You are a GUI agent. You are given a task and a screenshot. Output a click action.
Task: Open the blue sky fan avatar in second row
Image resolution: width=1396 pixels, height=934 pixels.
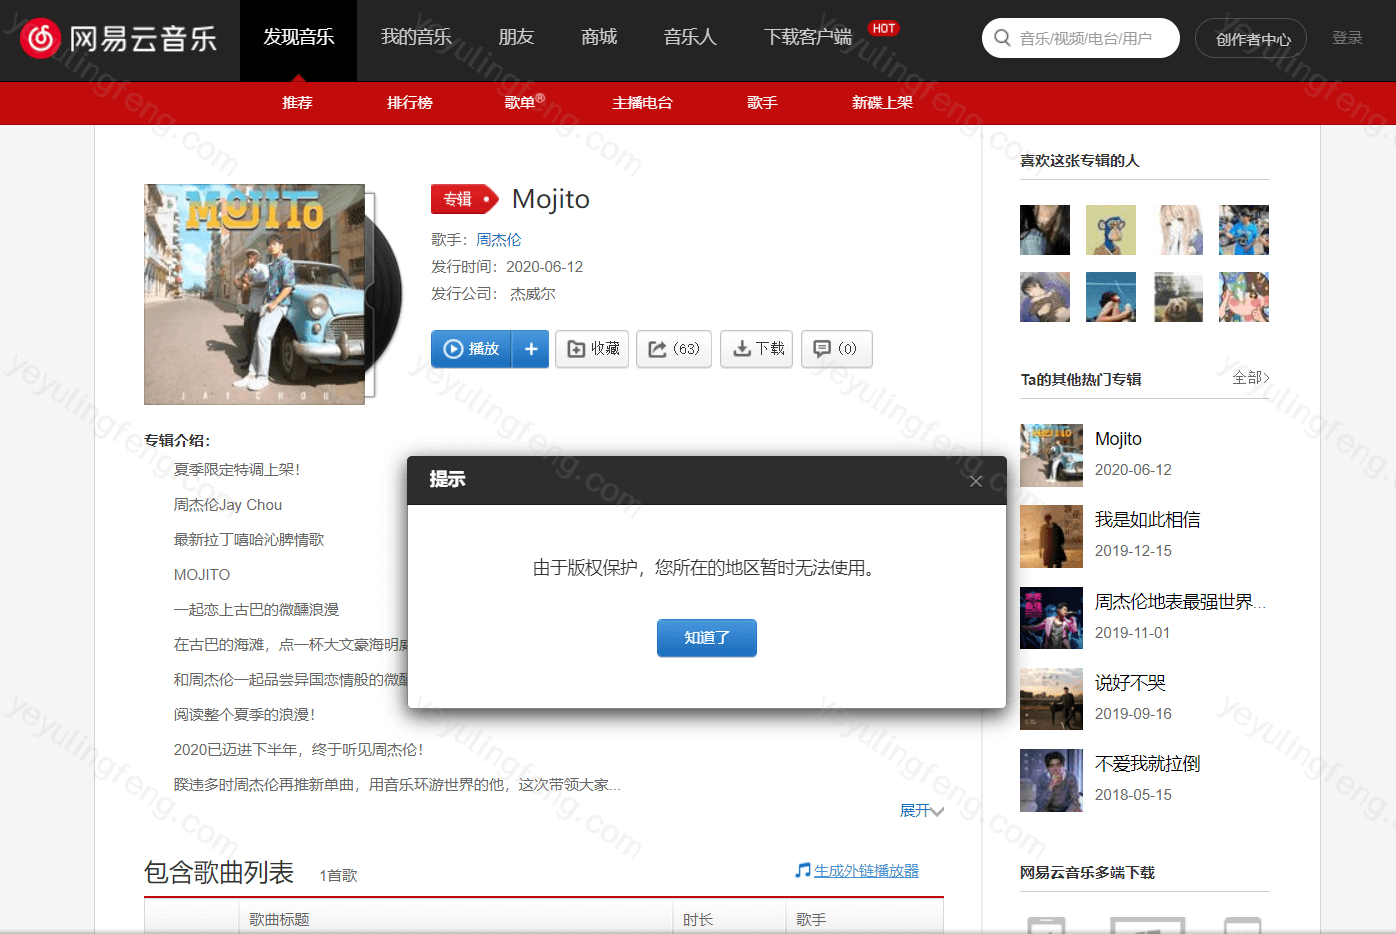[x=1111, y=297]
